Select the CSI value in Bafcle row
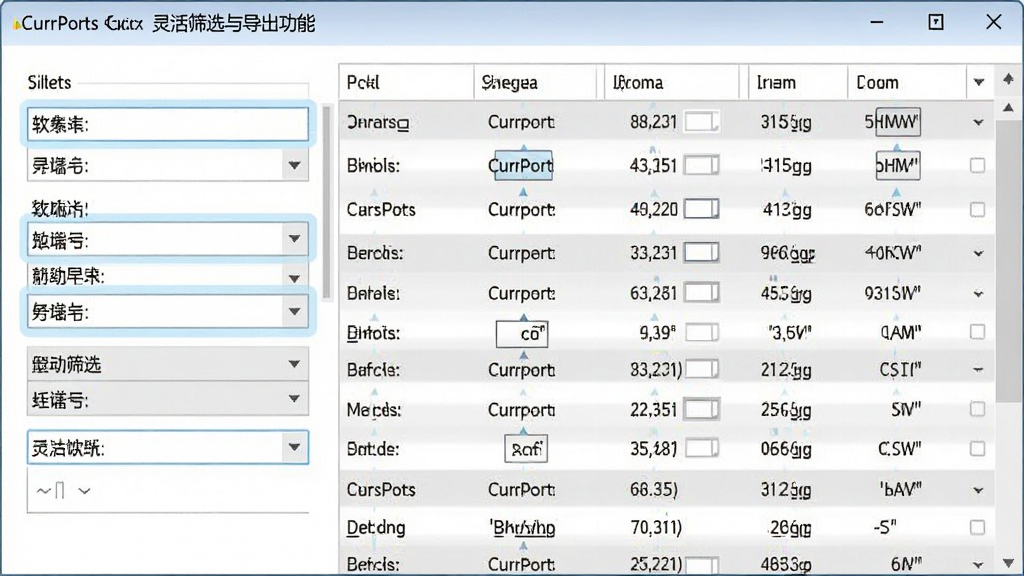Image resolution: width=1024 pixels, height=576 pixels. (x=900, y=370)
